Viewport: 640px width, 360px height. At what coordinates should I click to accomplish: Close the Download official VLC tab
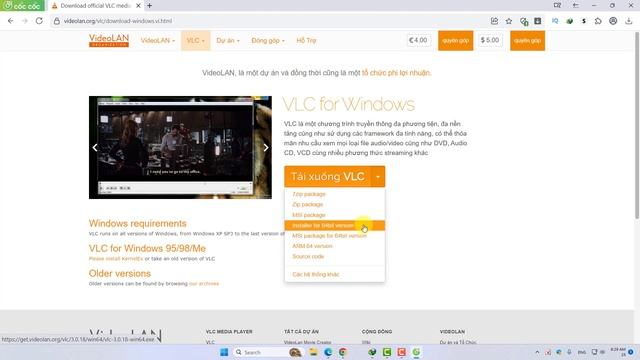[x=138, y=6]
